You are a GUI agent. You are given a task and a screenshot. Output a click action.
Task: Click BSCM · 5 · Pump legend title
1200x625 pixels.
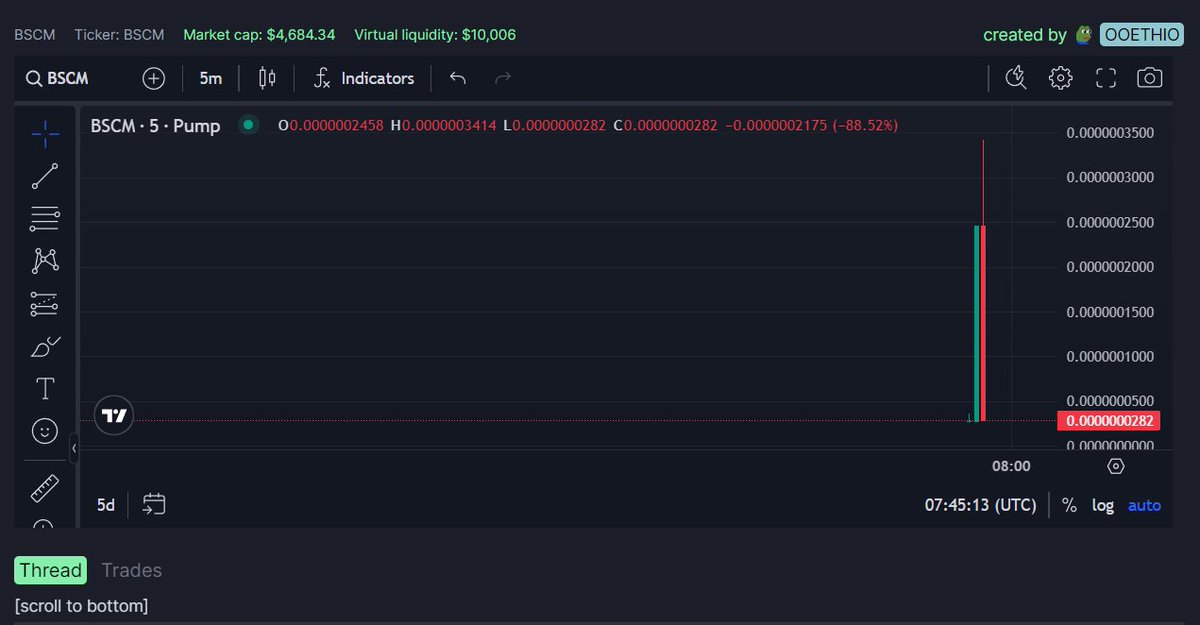click(x=155, y=126)
